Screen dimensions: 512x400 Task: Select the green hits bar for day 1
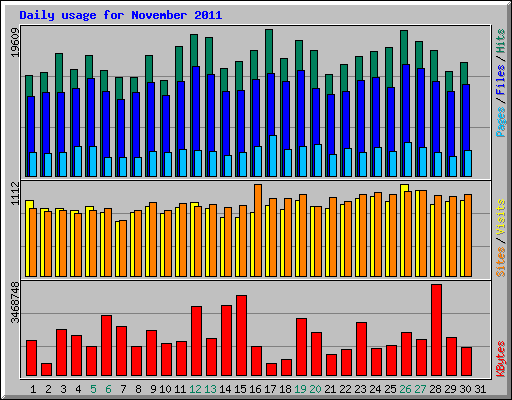(x=29, y=86)
